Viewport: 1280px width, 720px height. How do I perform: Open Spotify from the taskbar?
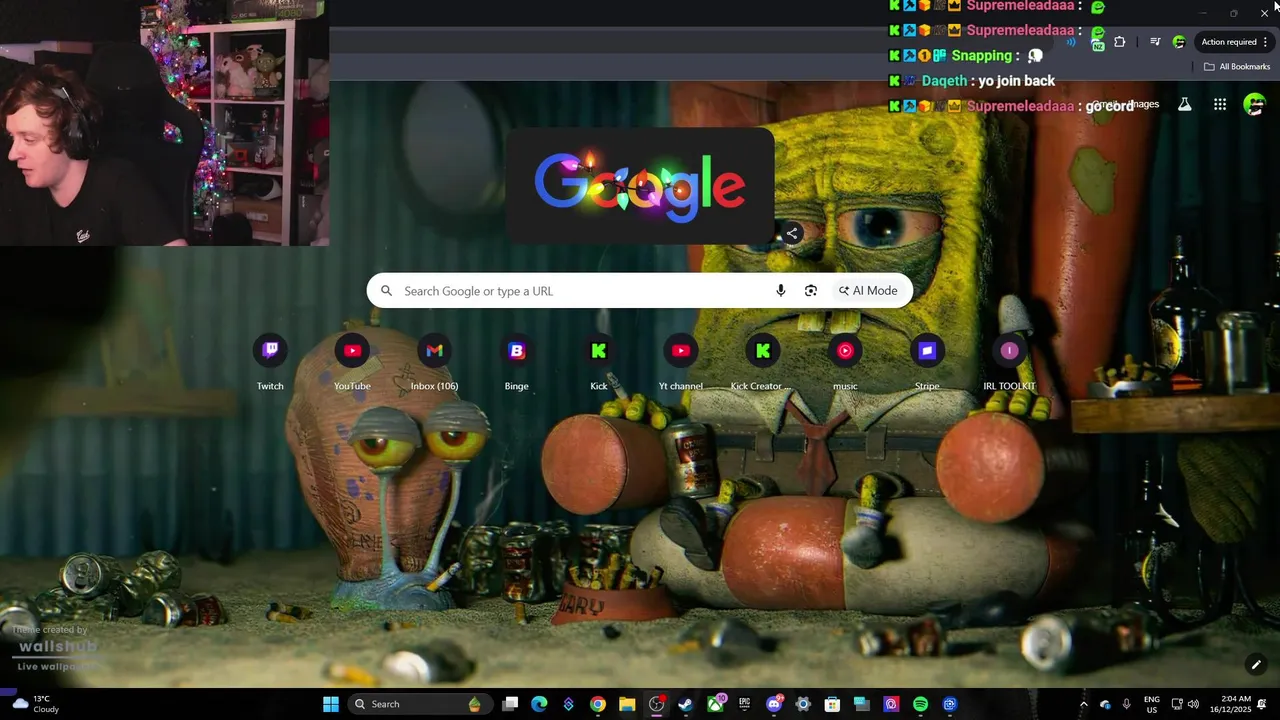pyautogui.click(x=920, y=704)
